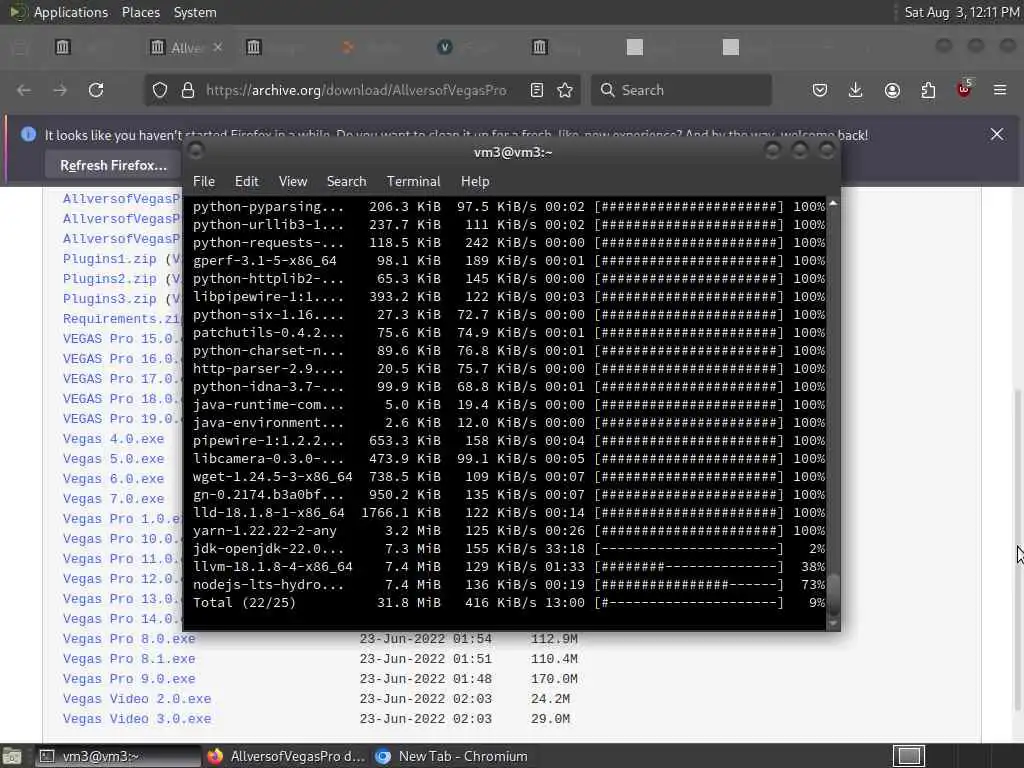Bookmark this page with the star
The height and width of the screenshot is (768, 1024).
point(565,90)
